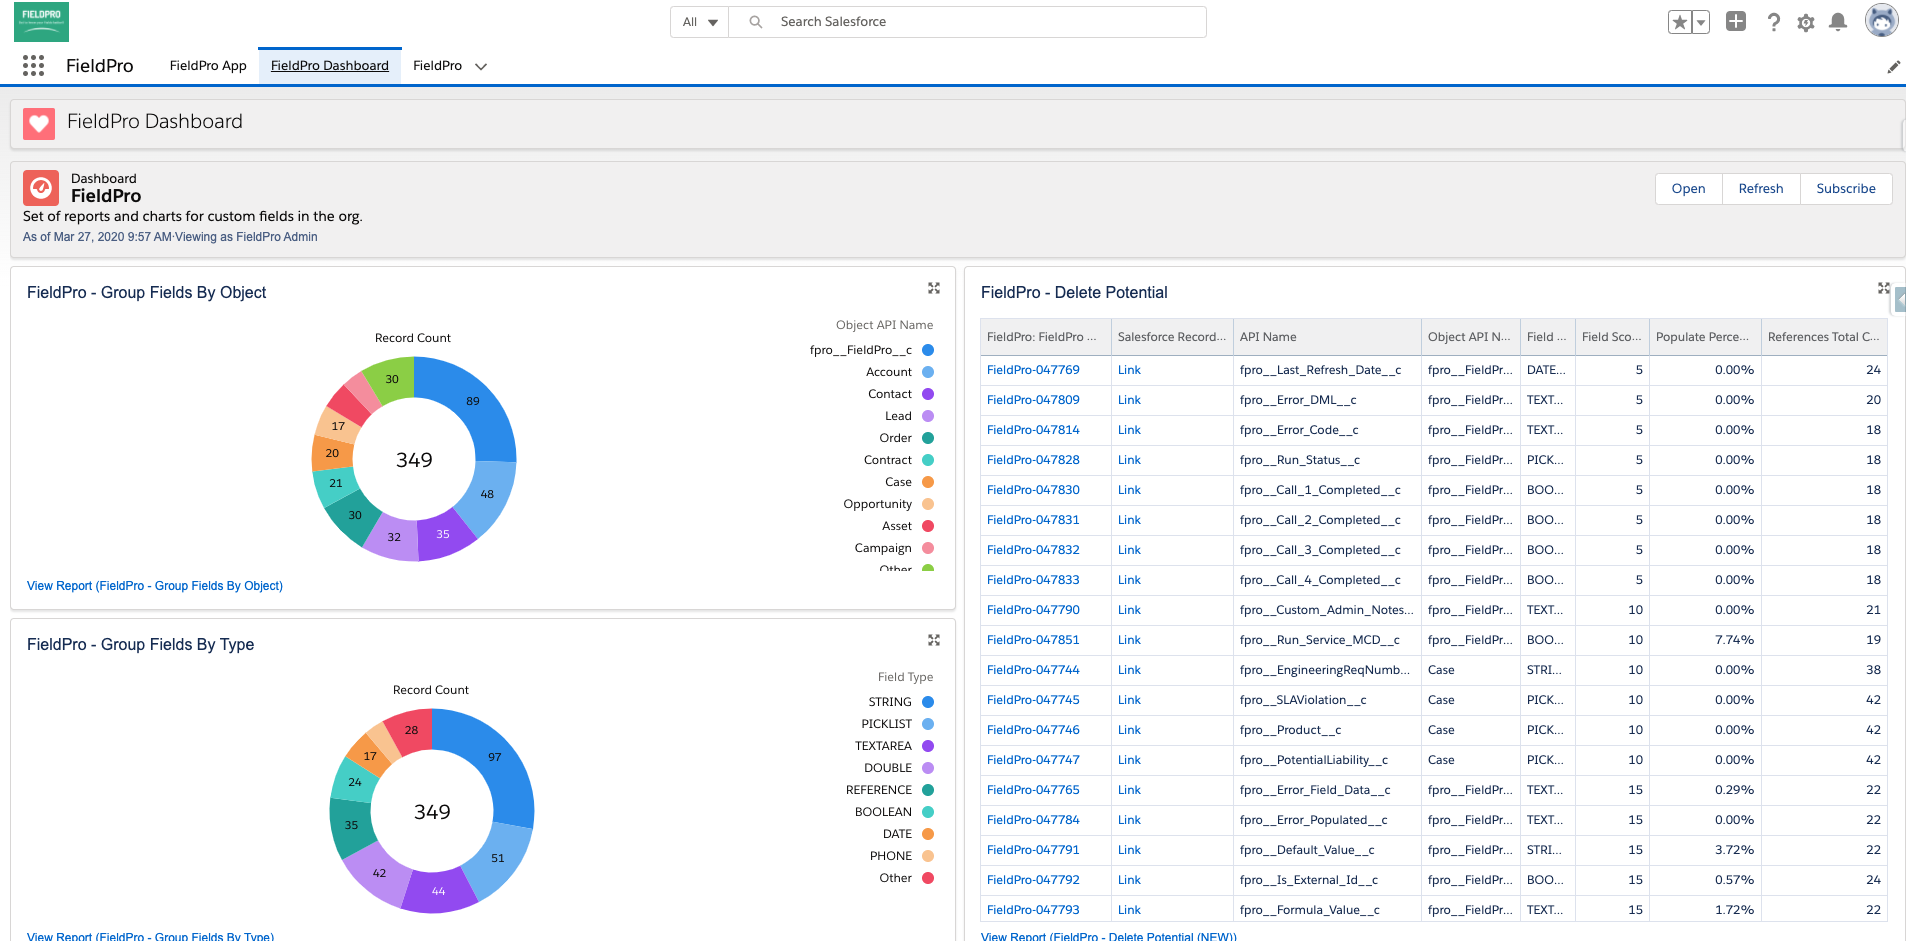Click the References Total C... column header
The image size is (1906, 941).
[x=1824, y=337]
